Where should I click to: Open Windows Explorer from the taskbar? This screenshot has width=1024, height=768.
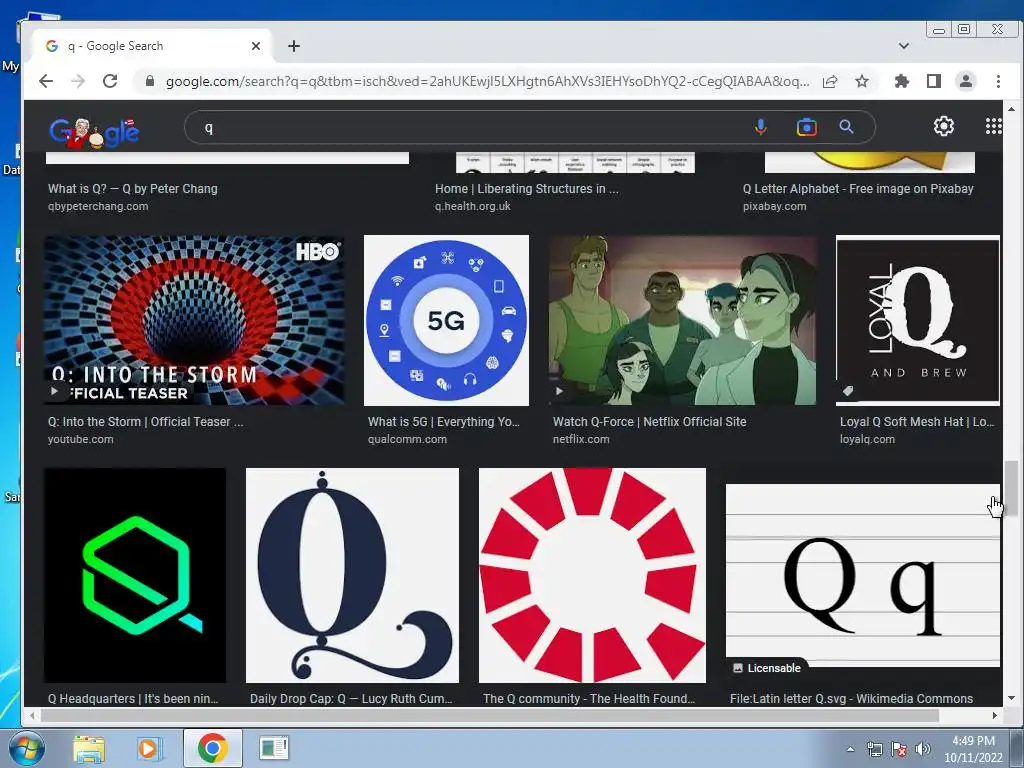pyautogui.click(x=89, y=748)
